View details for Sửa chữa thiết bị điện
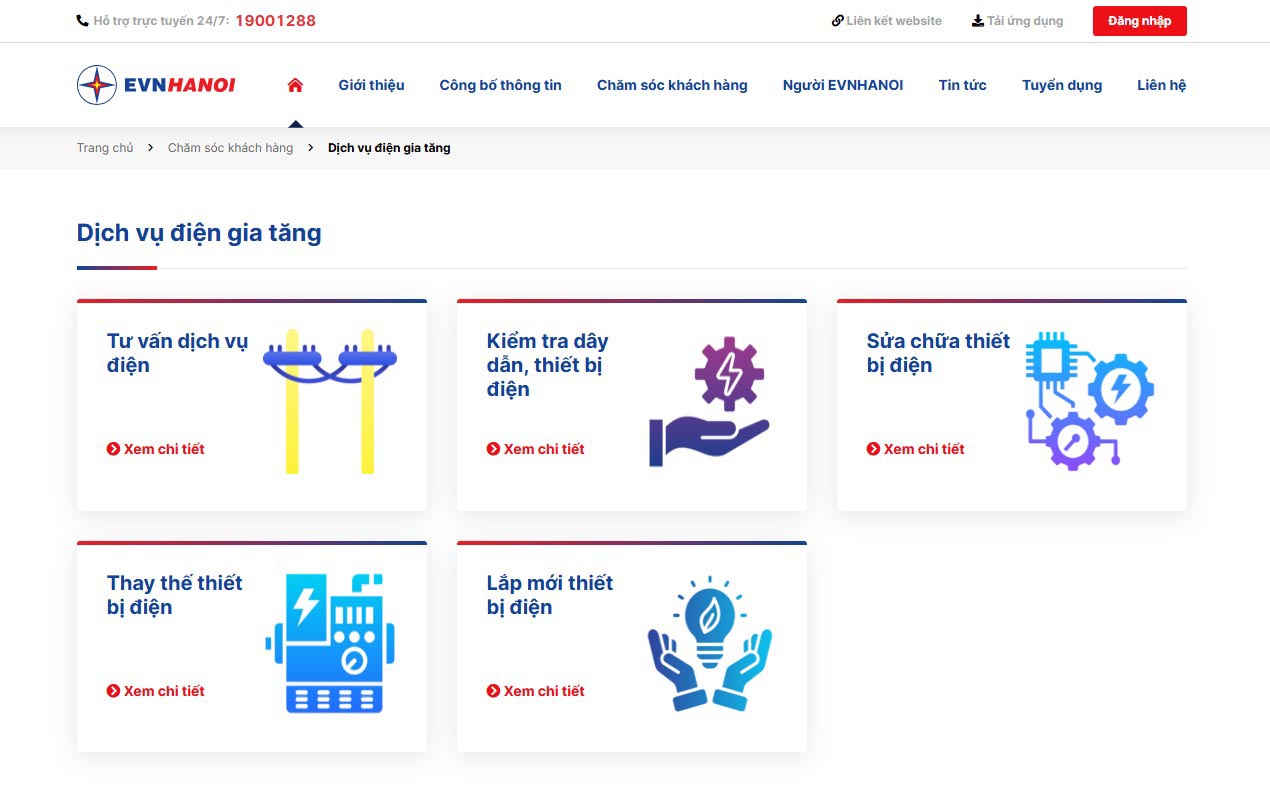The width and height of the screenshot is (1270, 792). click(x=923, y=449)
